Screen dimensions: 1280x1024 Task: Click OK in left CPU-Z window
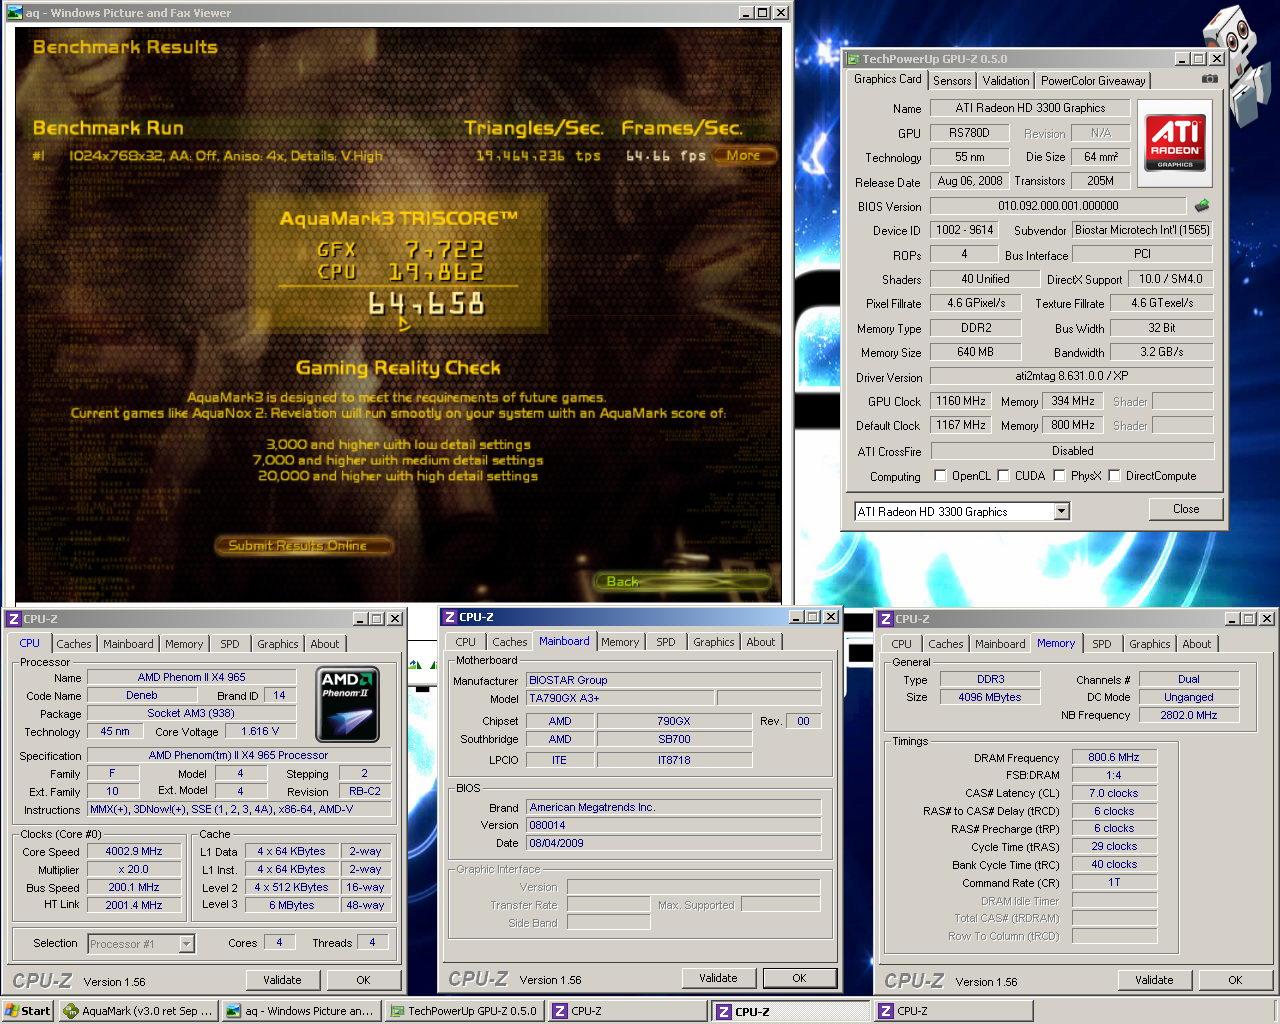(x=363, y=980)
